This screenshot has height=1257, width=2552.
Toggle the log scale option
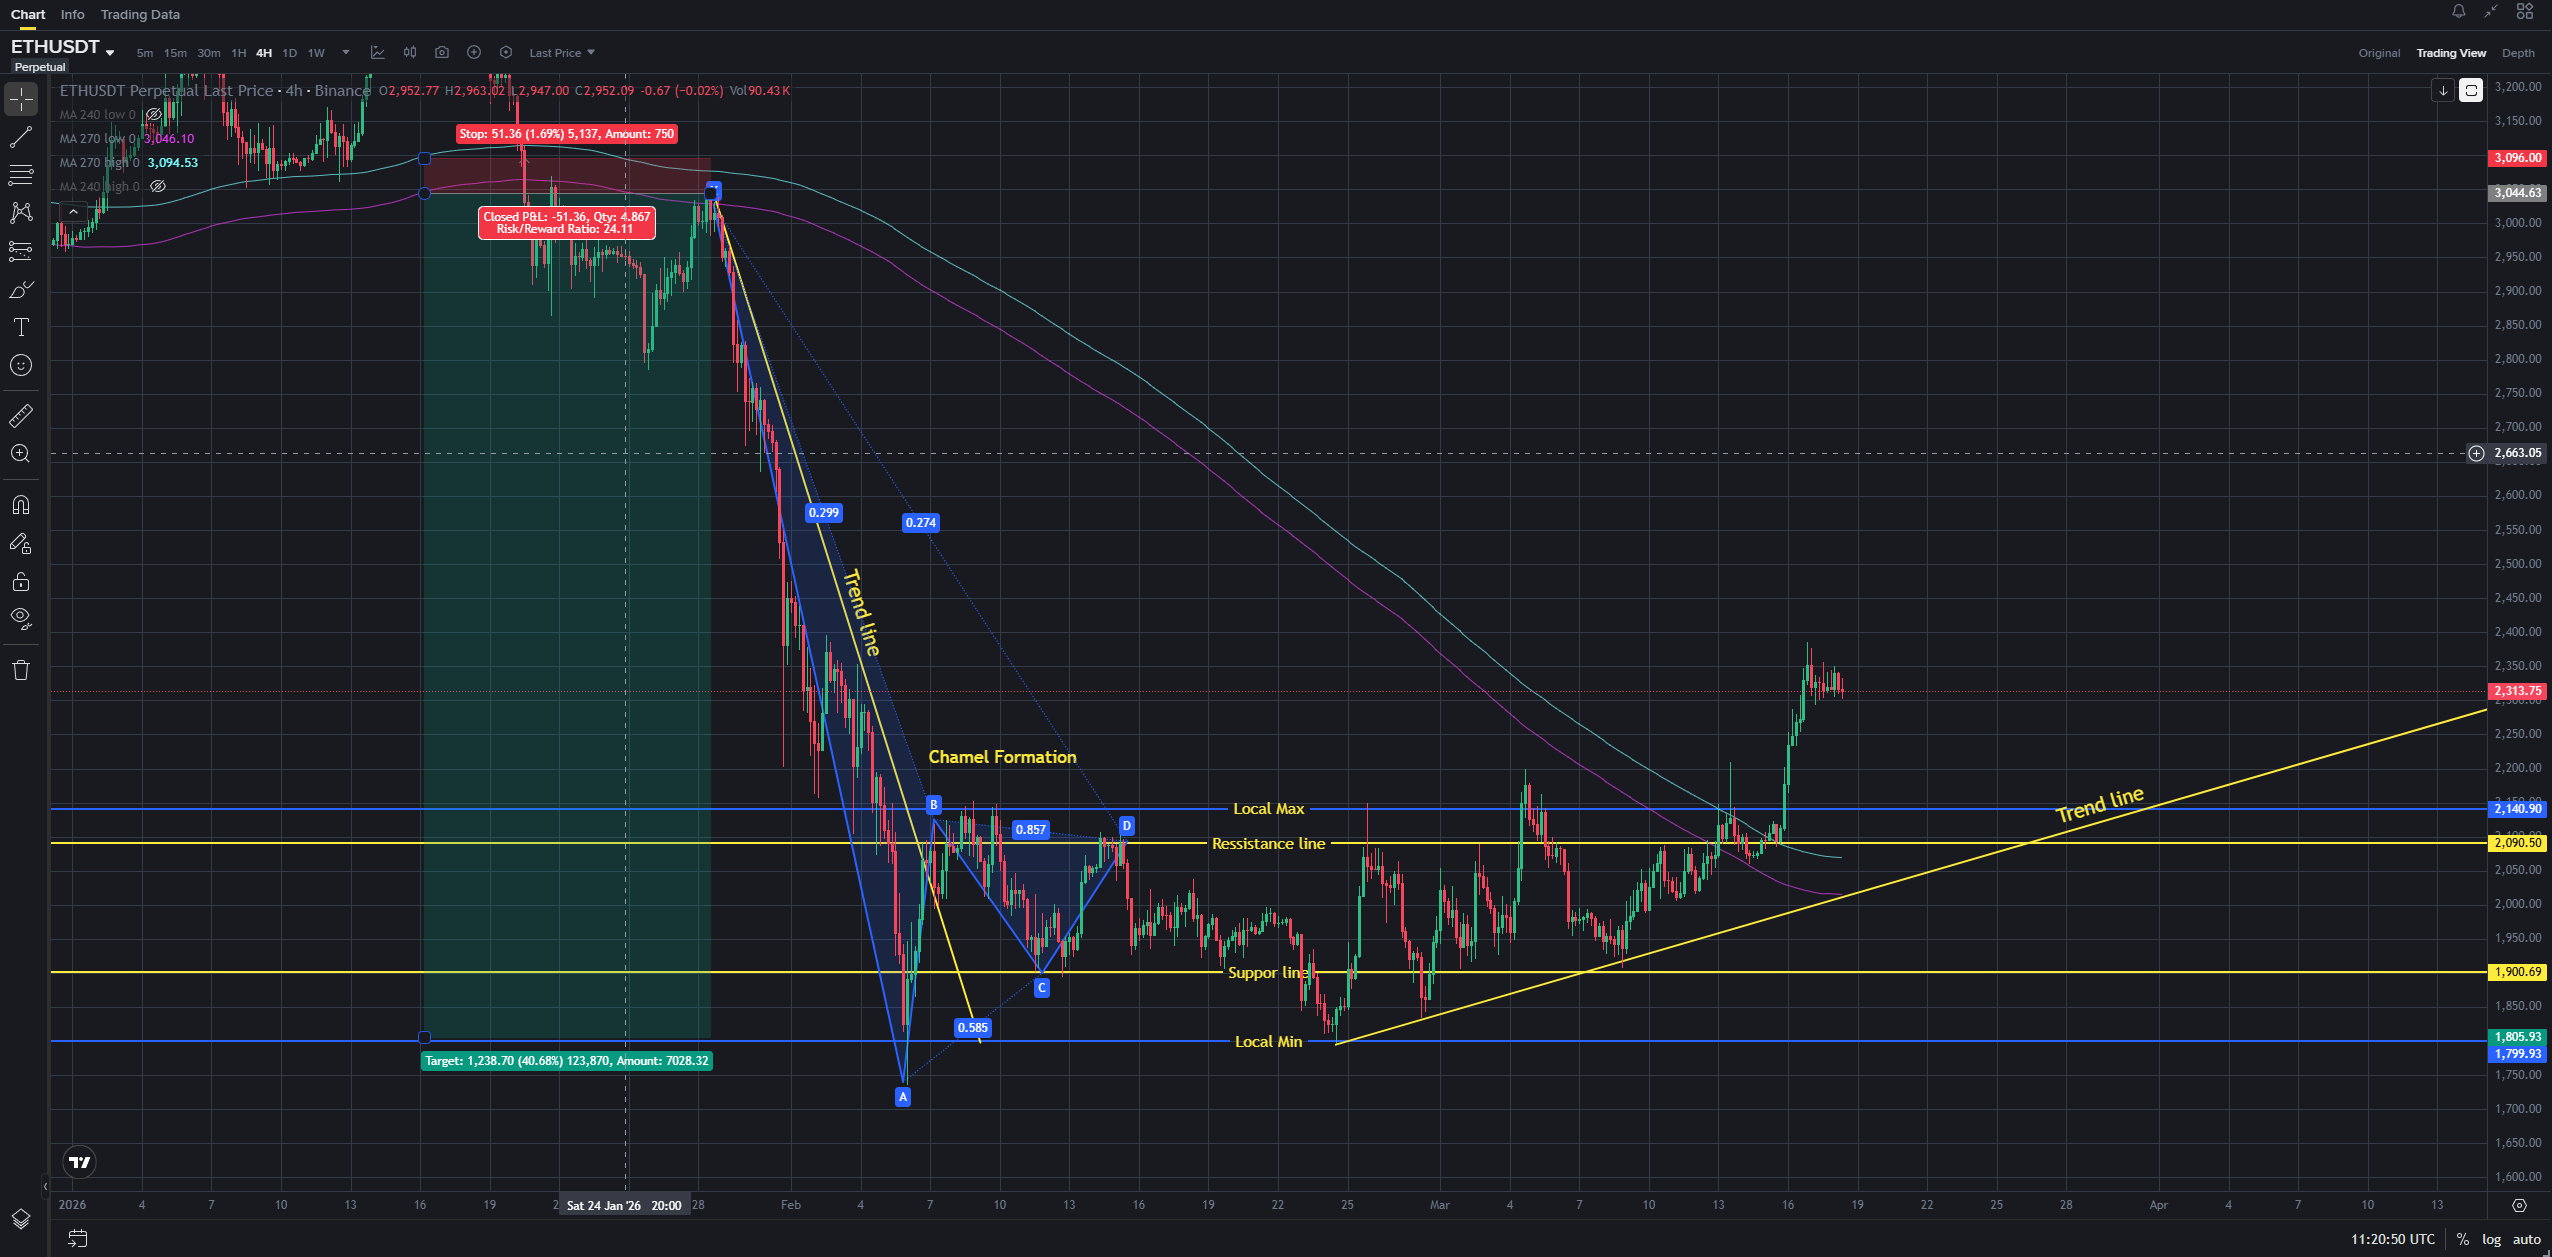point(2491,1239)
